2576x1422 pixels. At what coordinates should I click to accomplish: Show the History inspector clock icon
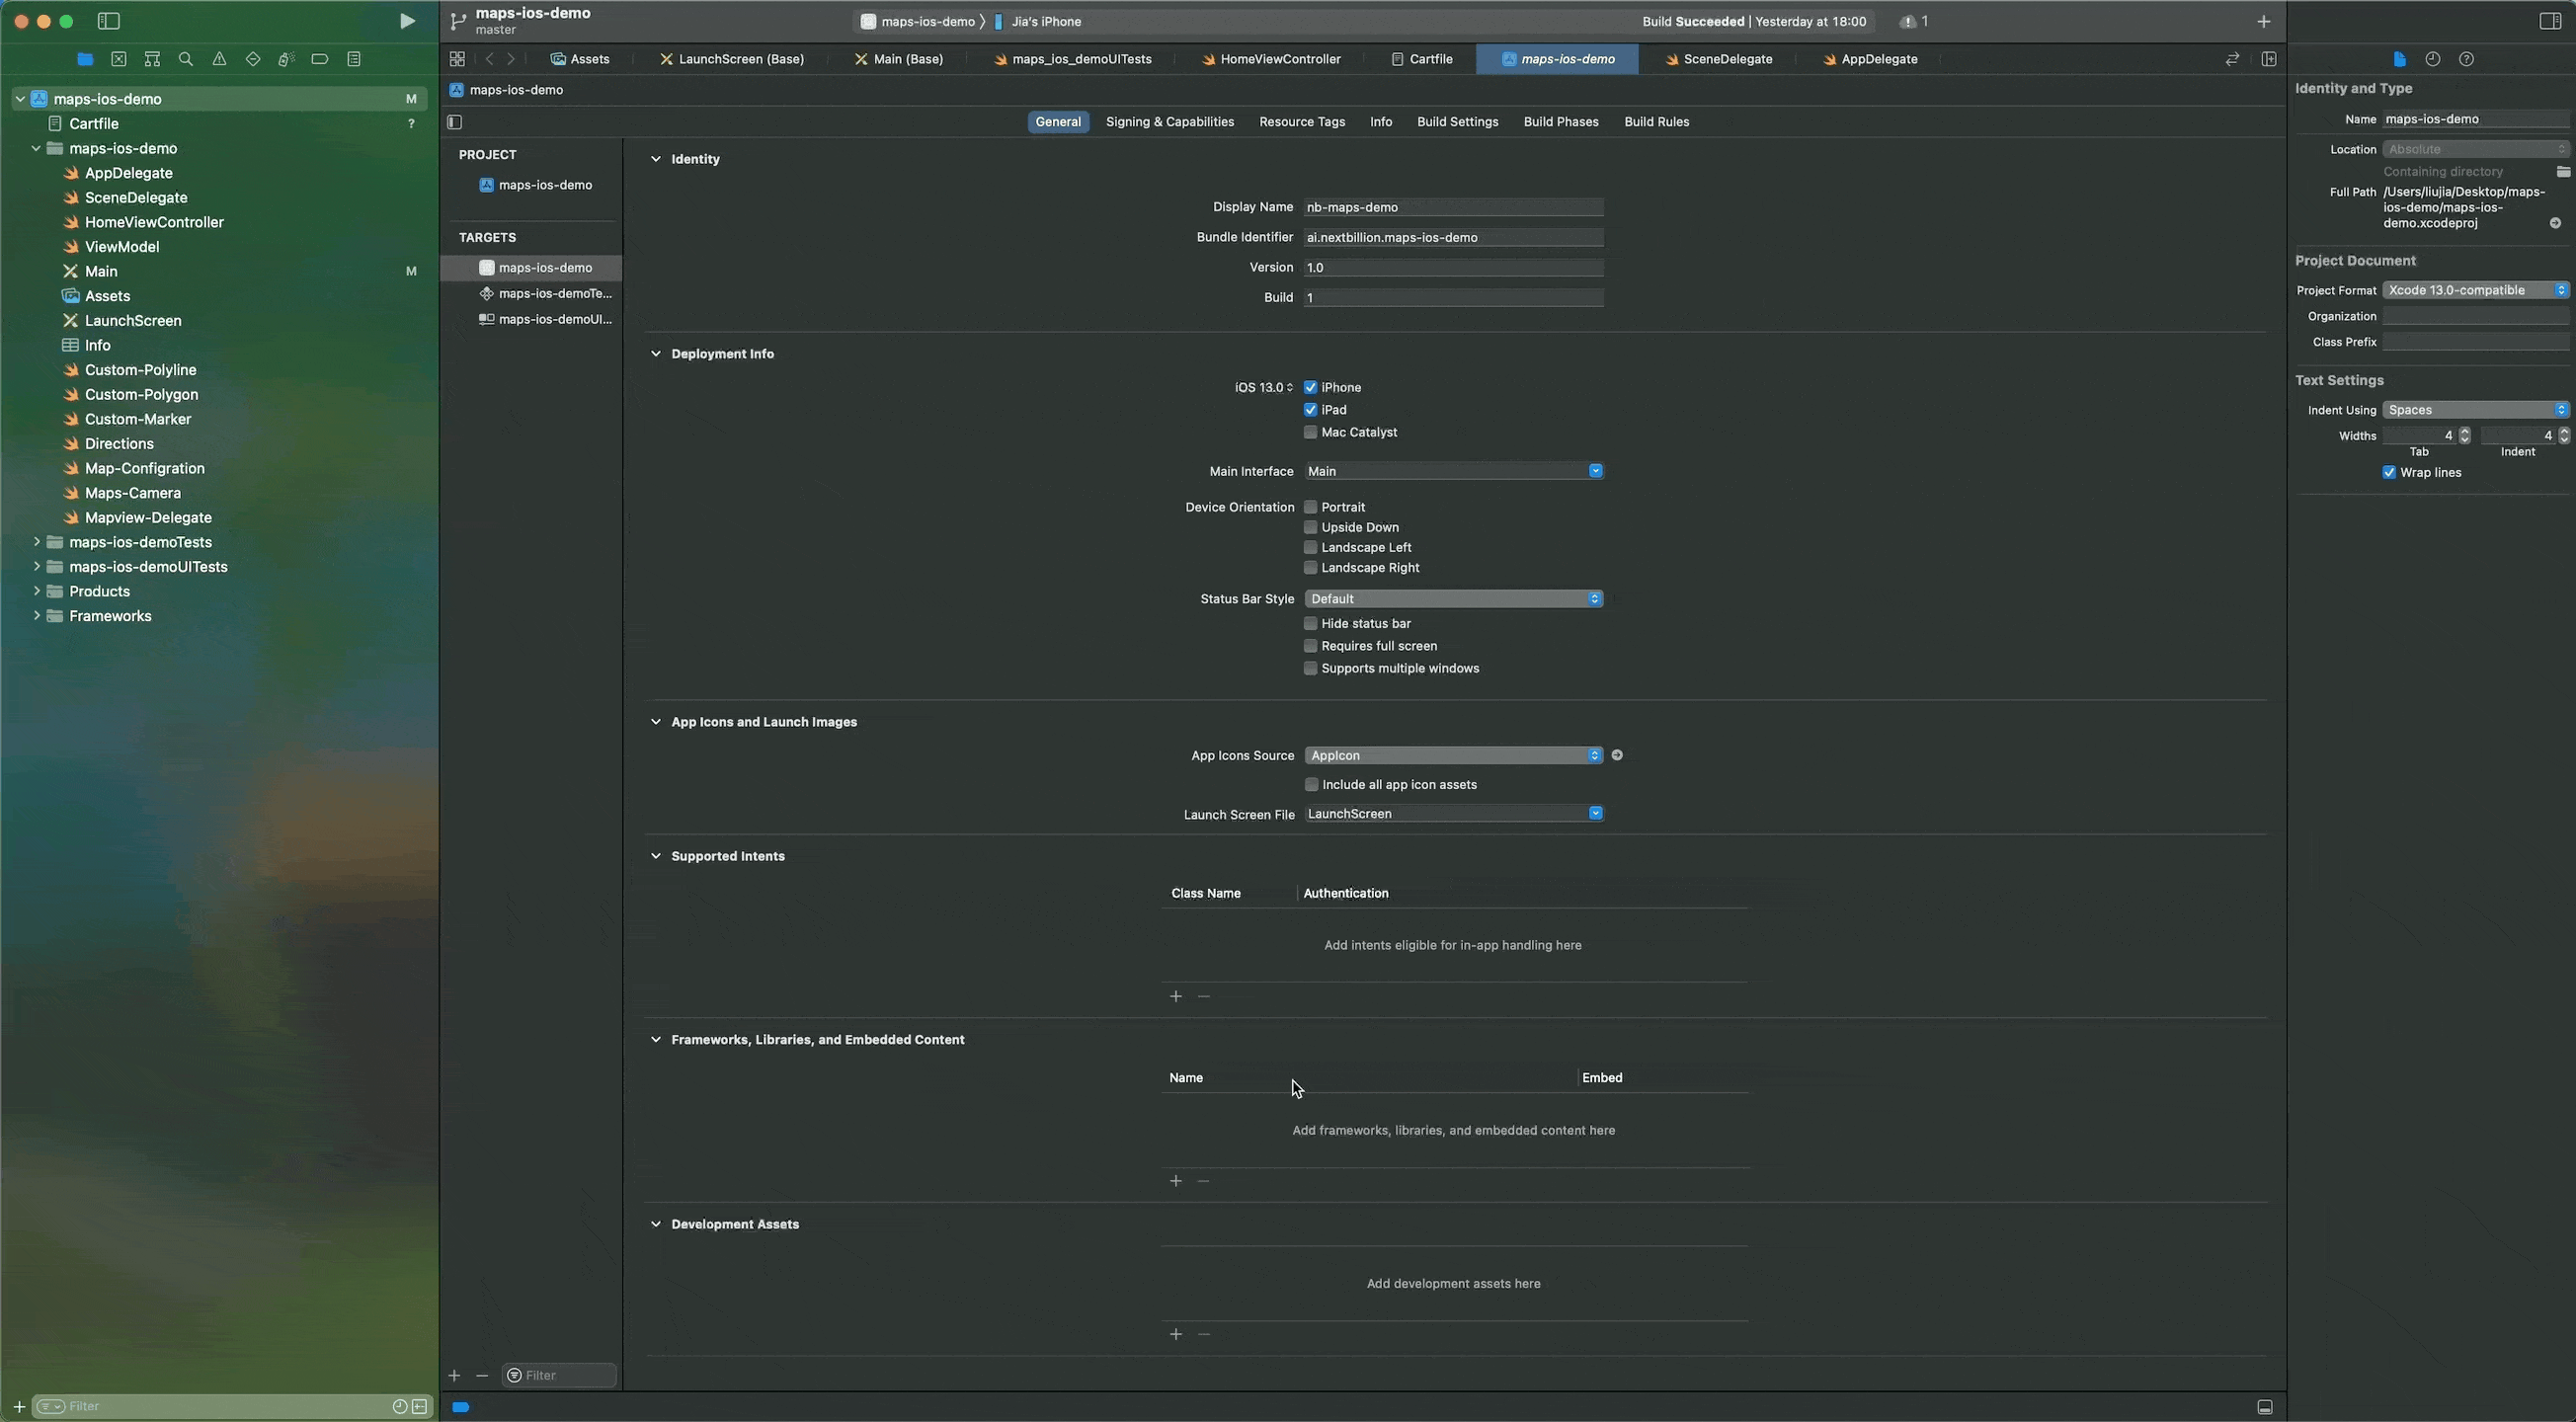click(2433, 59)
